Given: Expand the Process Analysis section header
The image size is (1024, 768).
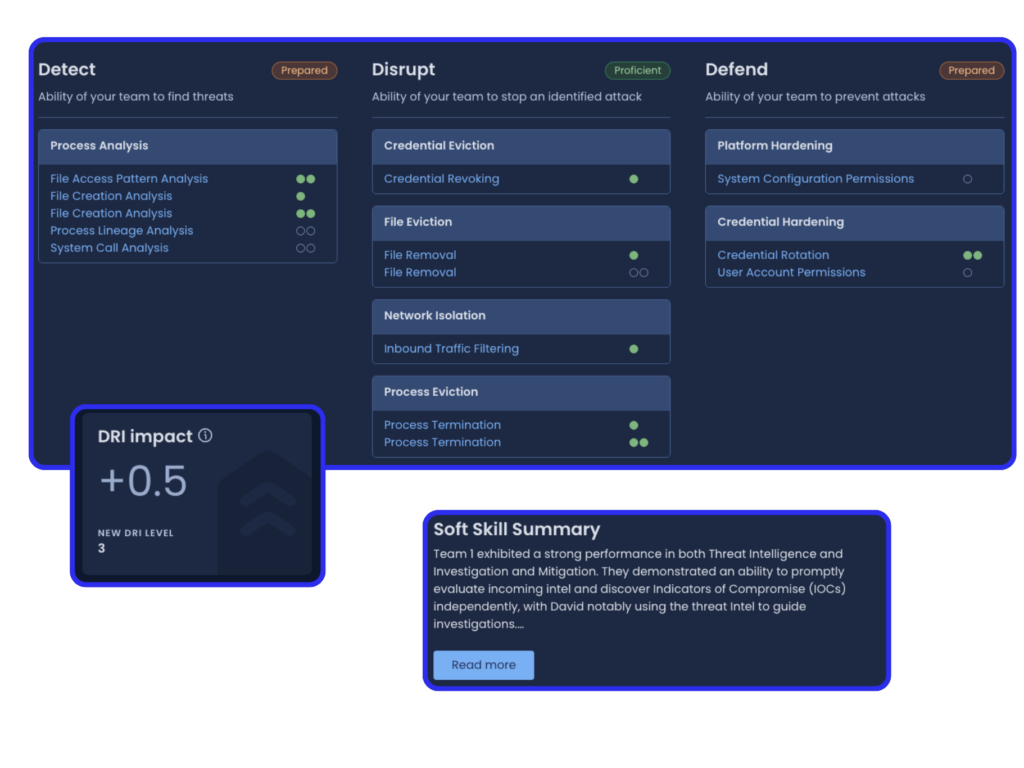Looking at the screenshot, I should click(188, 146).
